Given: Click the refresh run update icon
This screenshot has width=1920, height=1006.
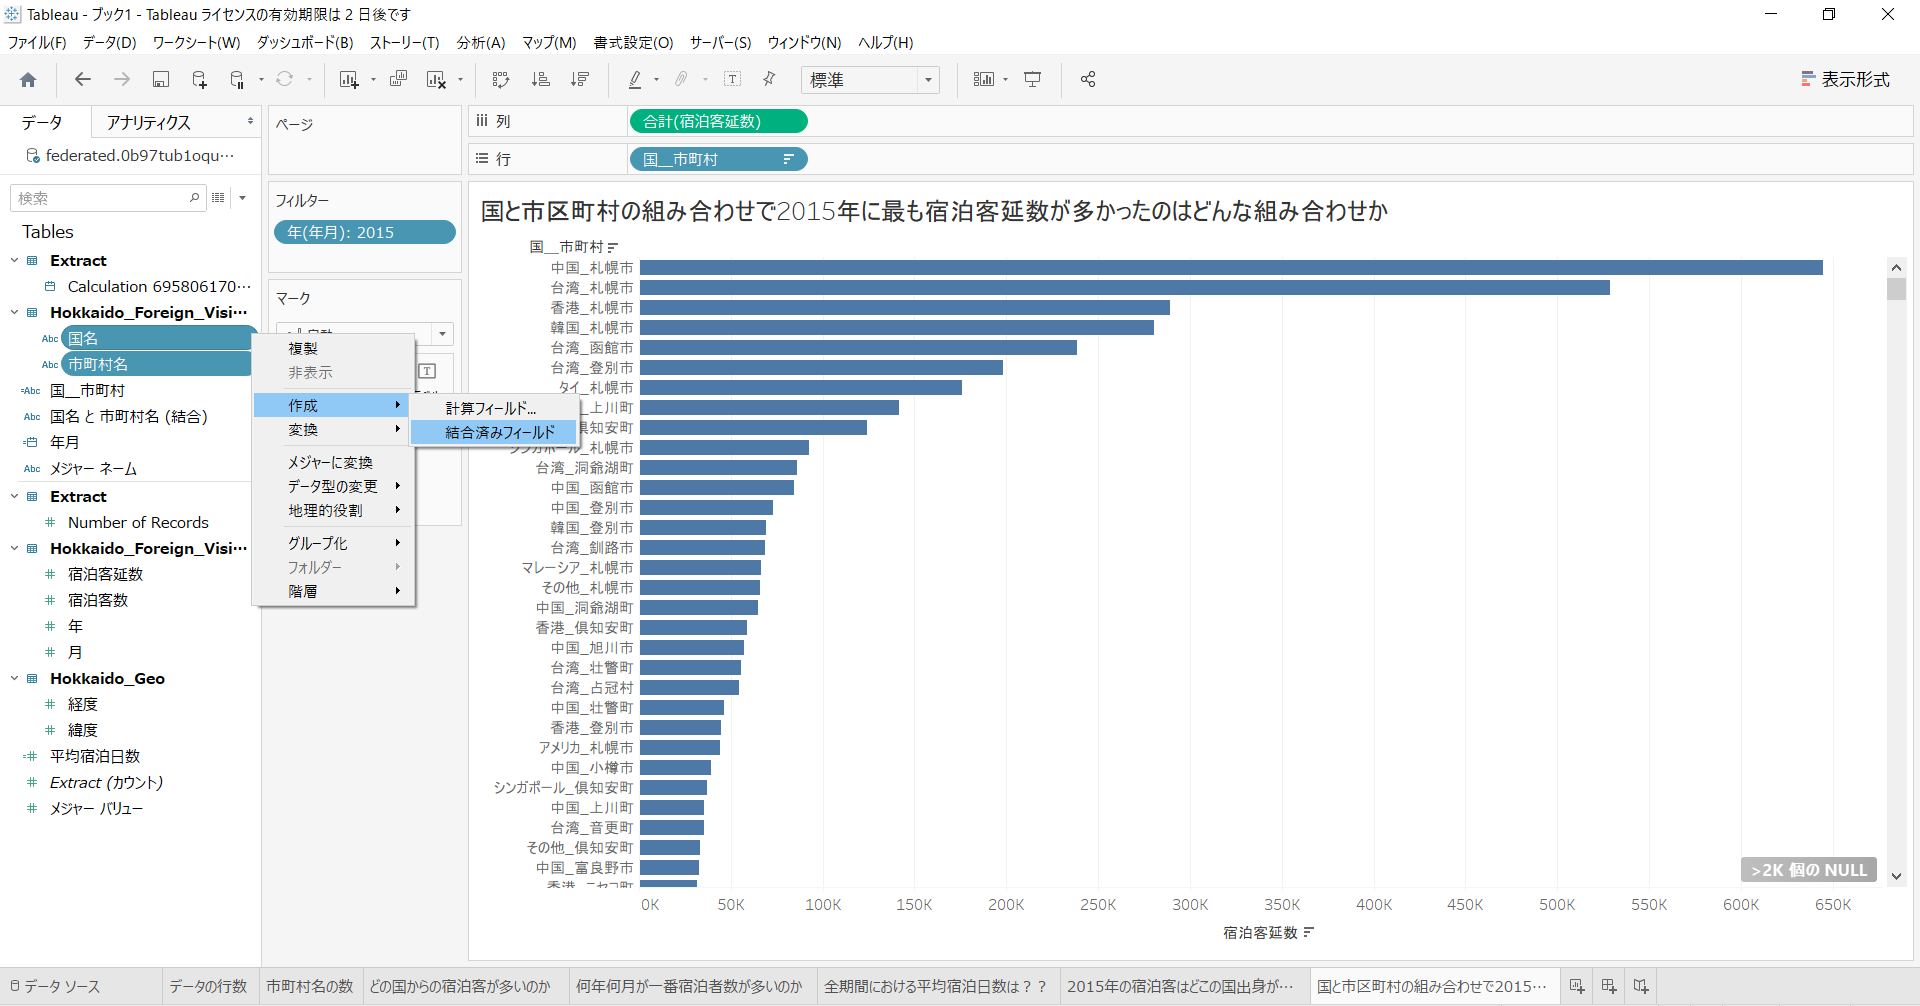Looking at the screenshot, I should (x=285, y=80).
